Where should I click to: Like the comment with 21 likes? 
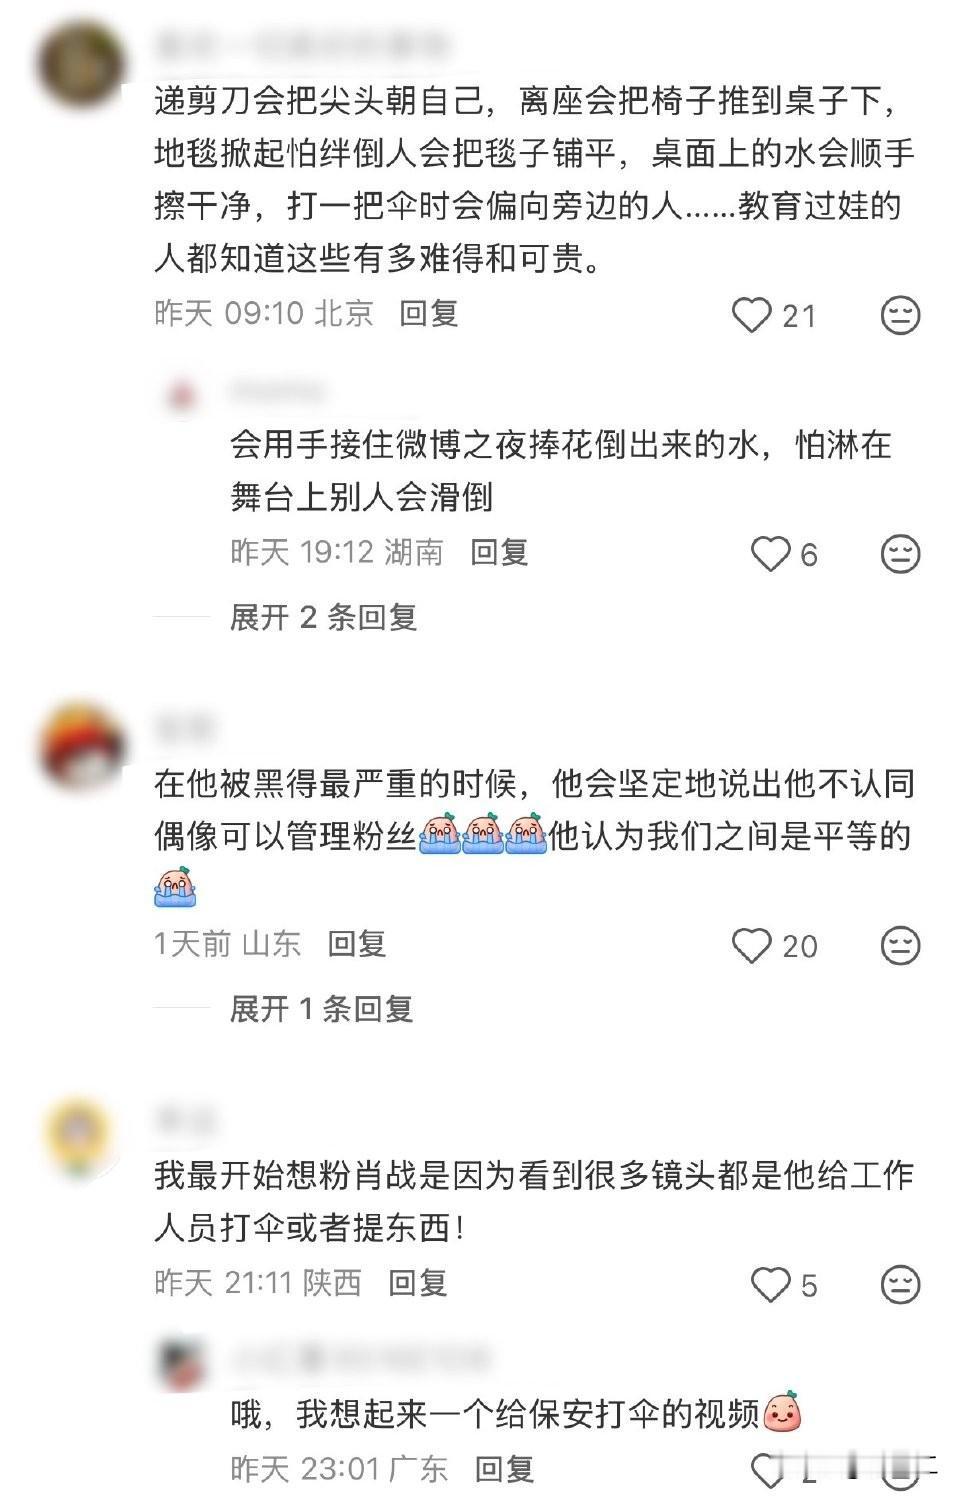752,314
